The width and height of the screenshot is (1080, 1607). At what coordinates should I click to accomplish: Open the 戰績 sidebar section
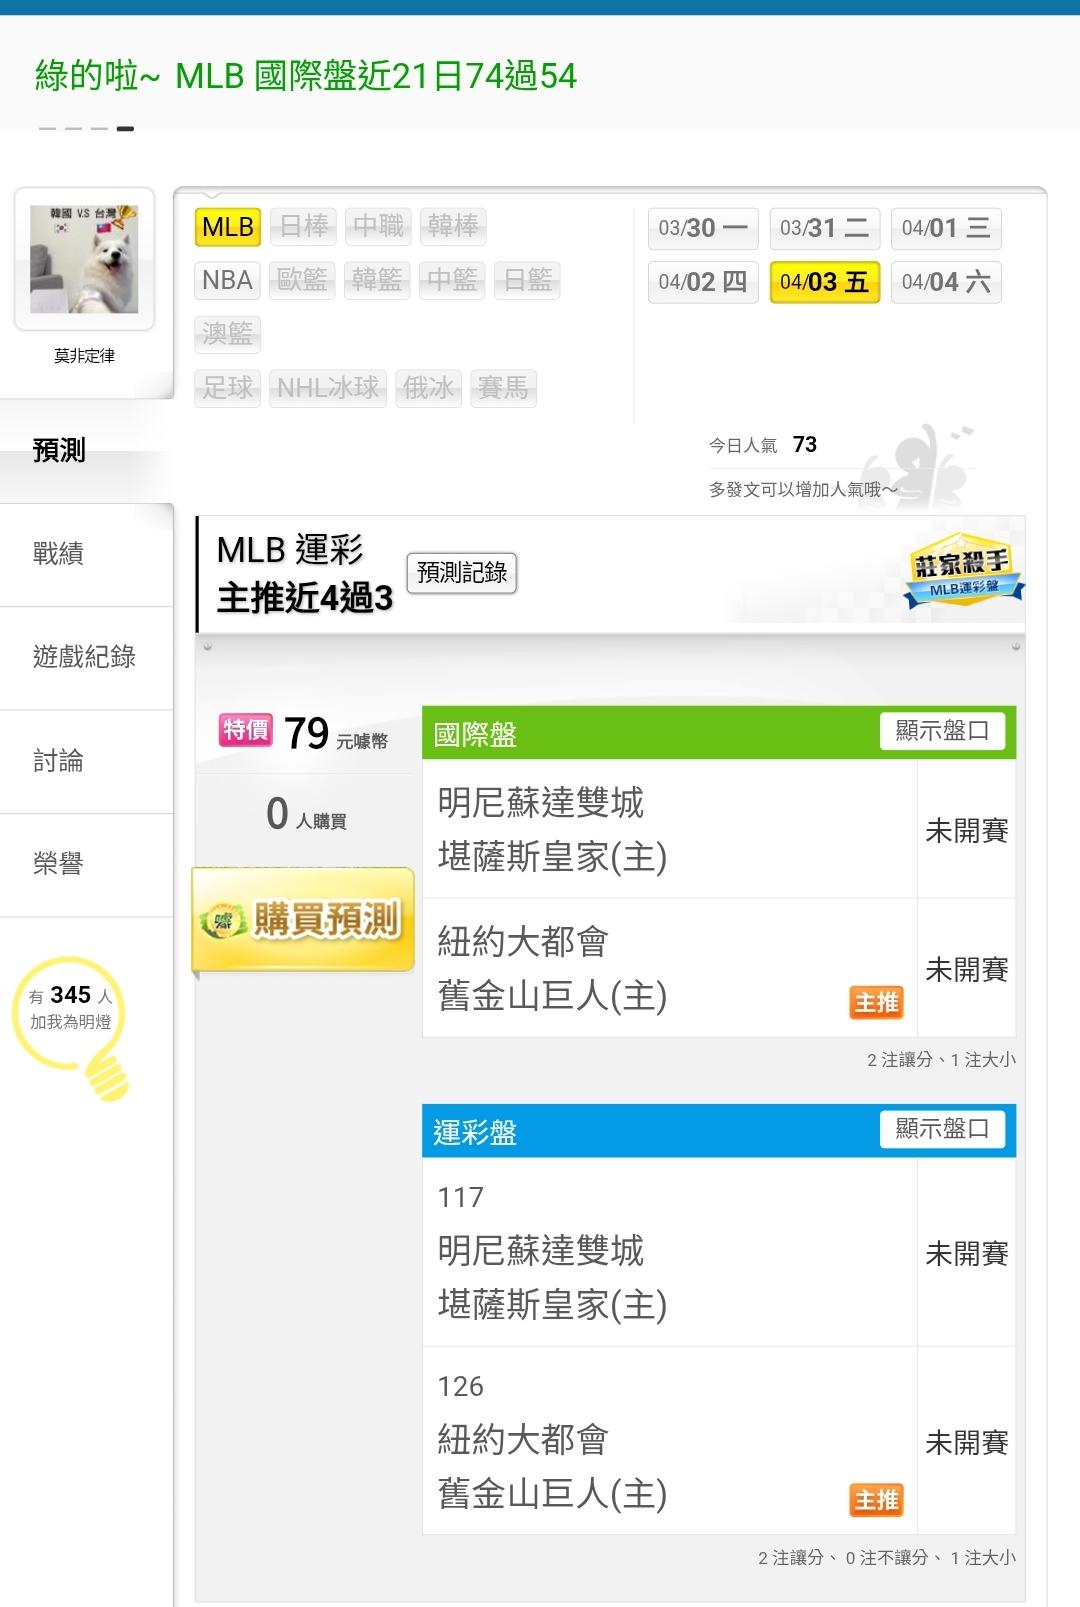coord(58,553)
